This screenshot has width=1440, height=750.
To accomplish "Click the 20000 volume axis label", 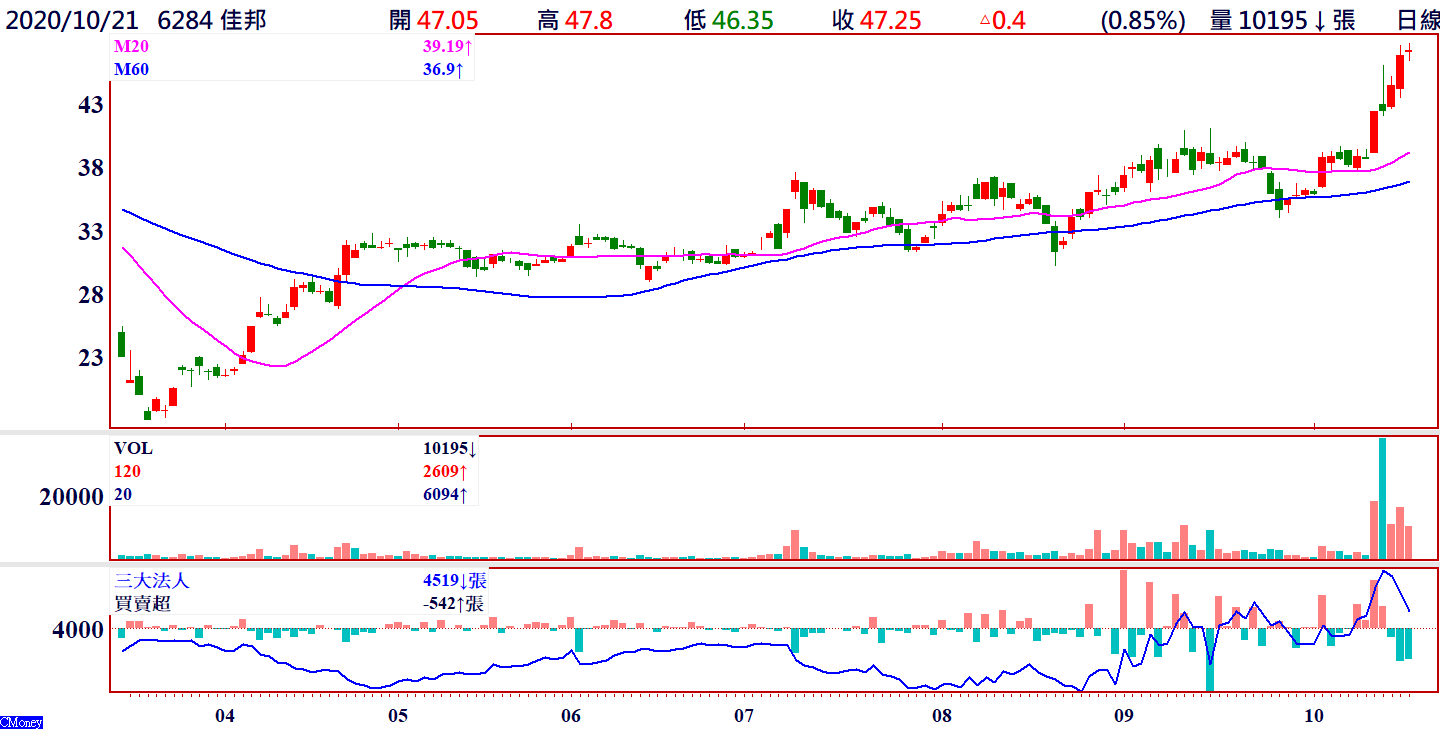I will (x=71, y=497).
